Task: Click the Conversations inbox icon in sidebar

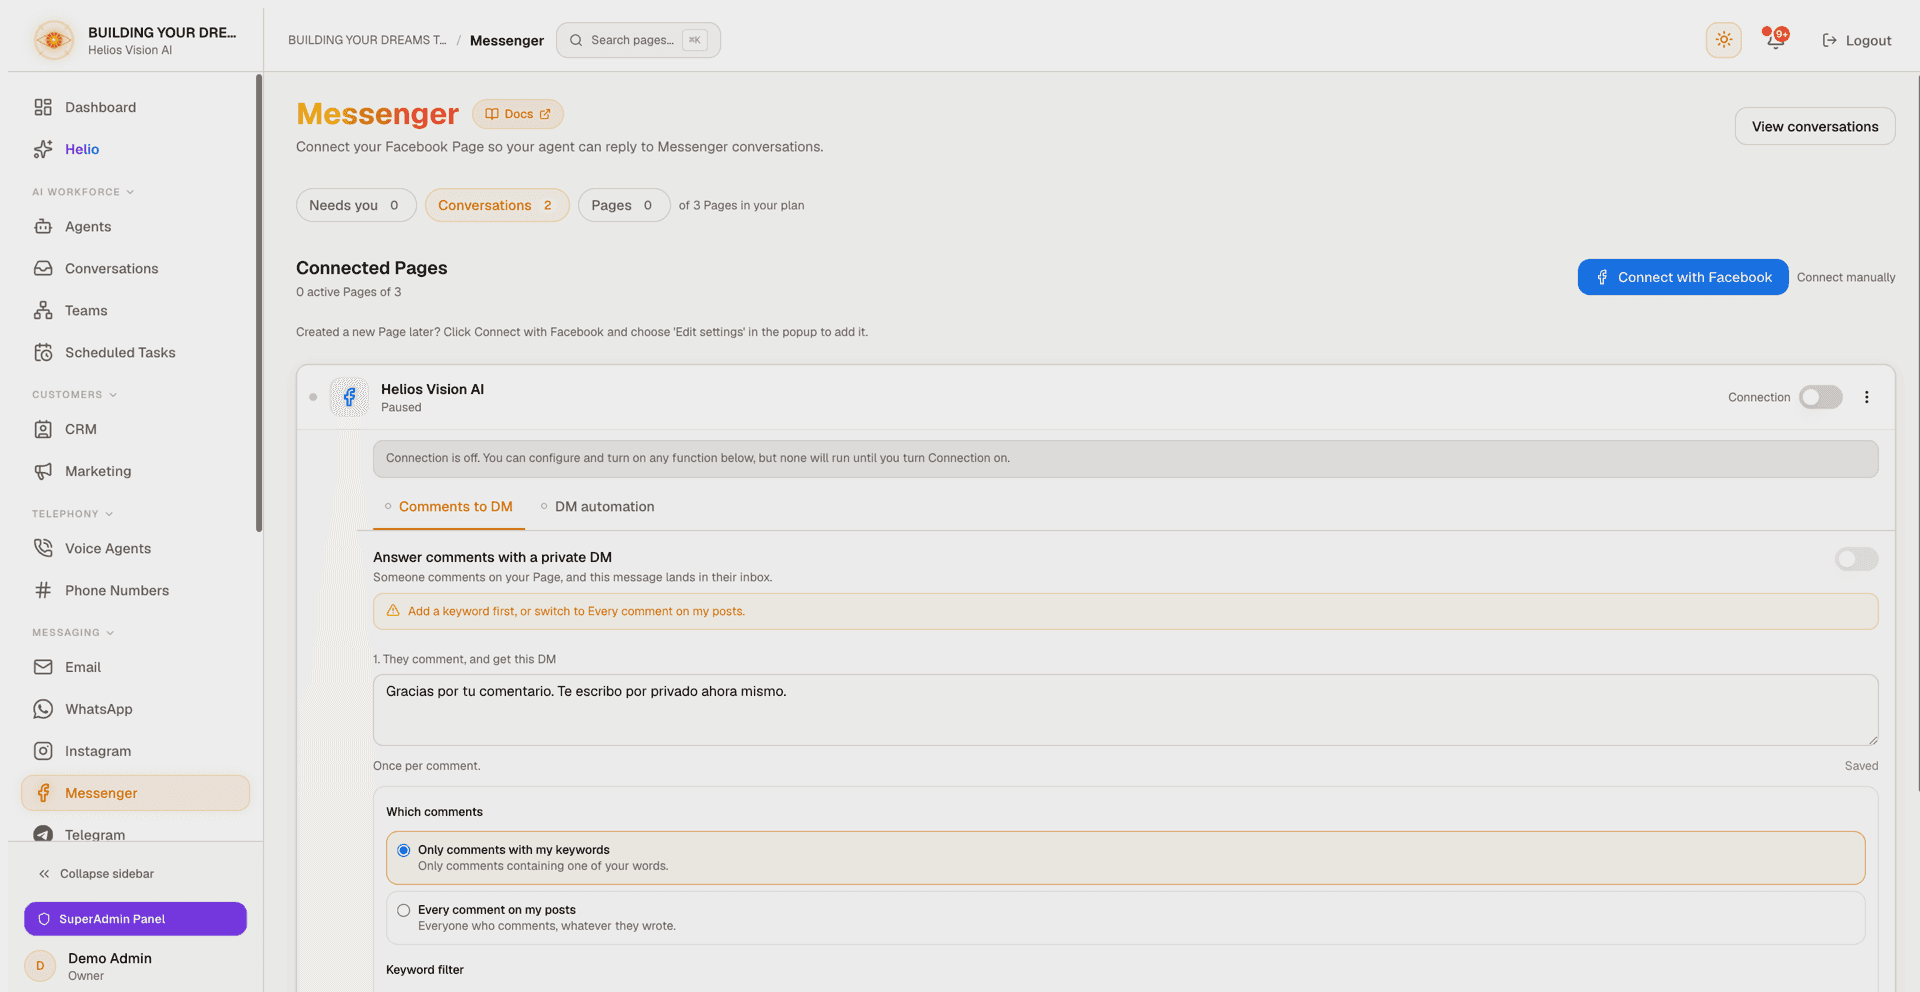Action: pyautogui.click(x=43, y=269)
